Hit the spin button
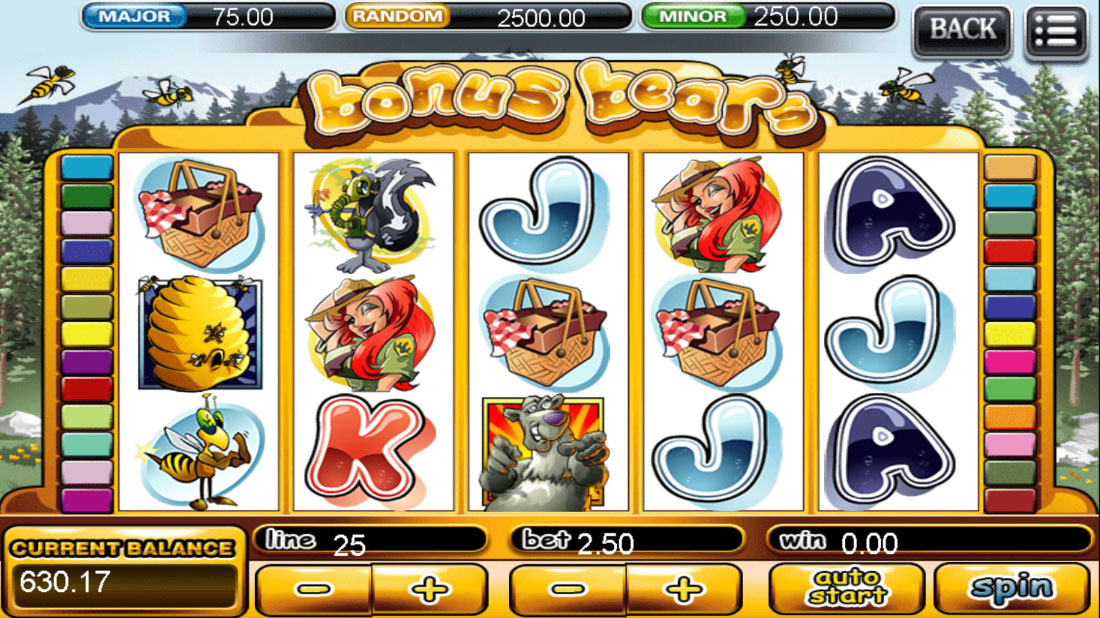 1012,589
